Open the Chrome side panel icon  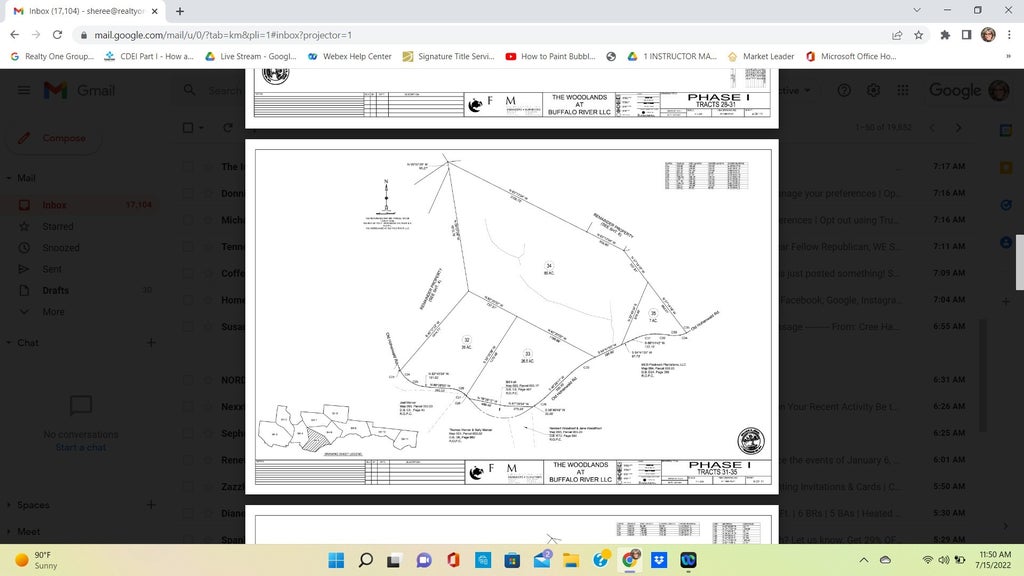(967, 35)
